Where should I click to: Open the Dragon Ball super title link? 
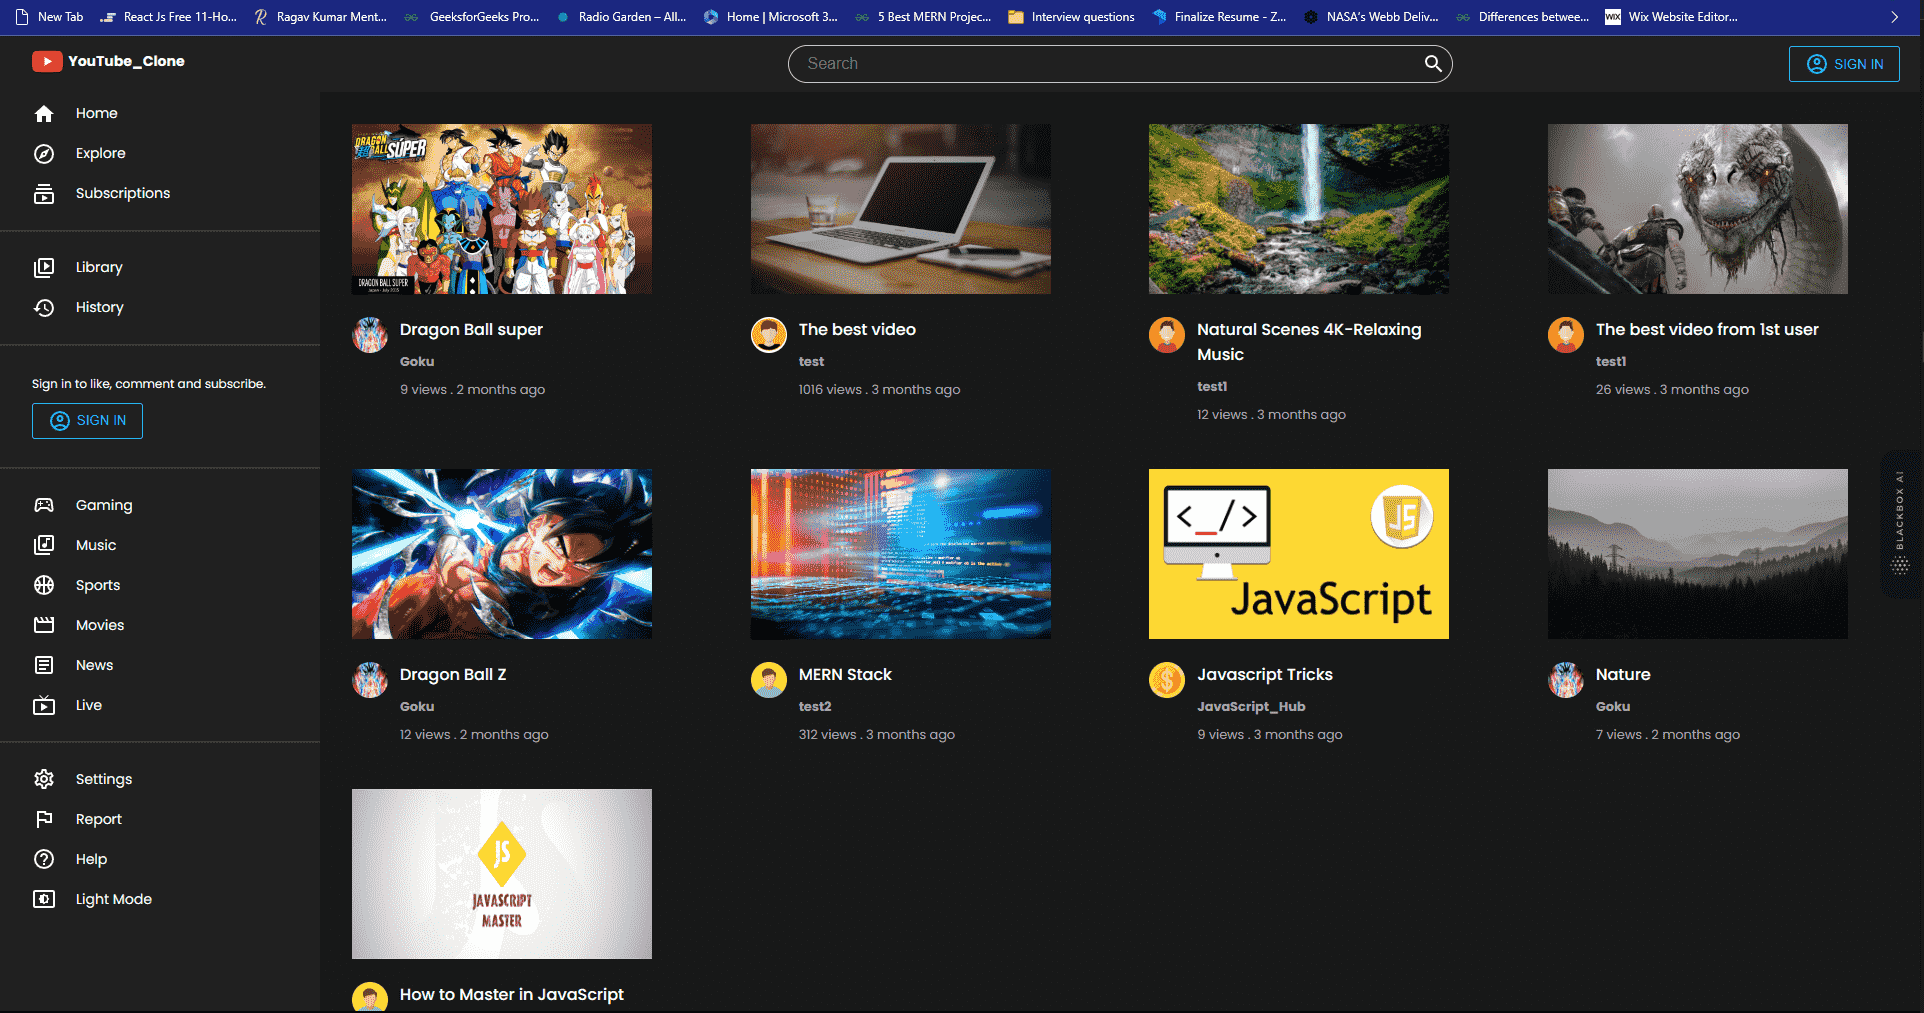pos(471,329)
